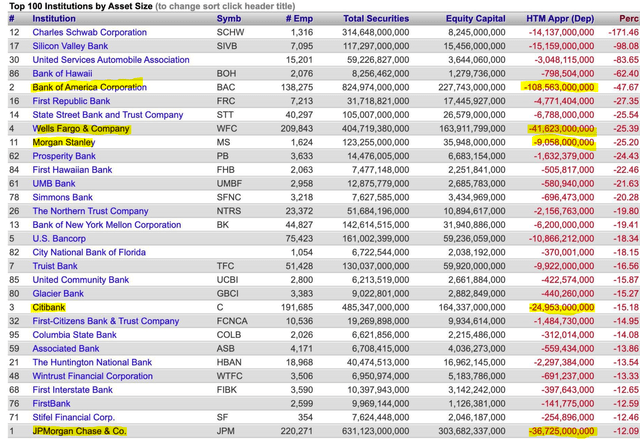Open Bank of New York Mellon Corporation
640x439 pixels.
tap(104, 225)
